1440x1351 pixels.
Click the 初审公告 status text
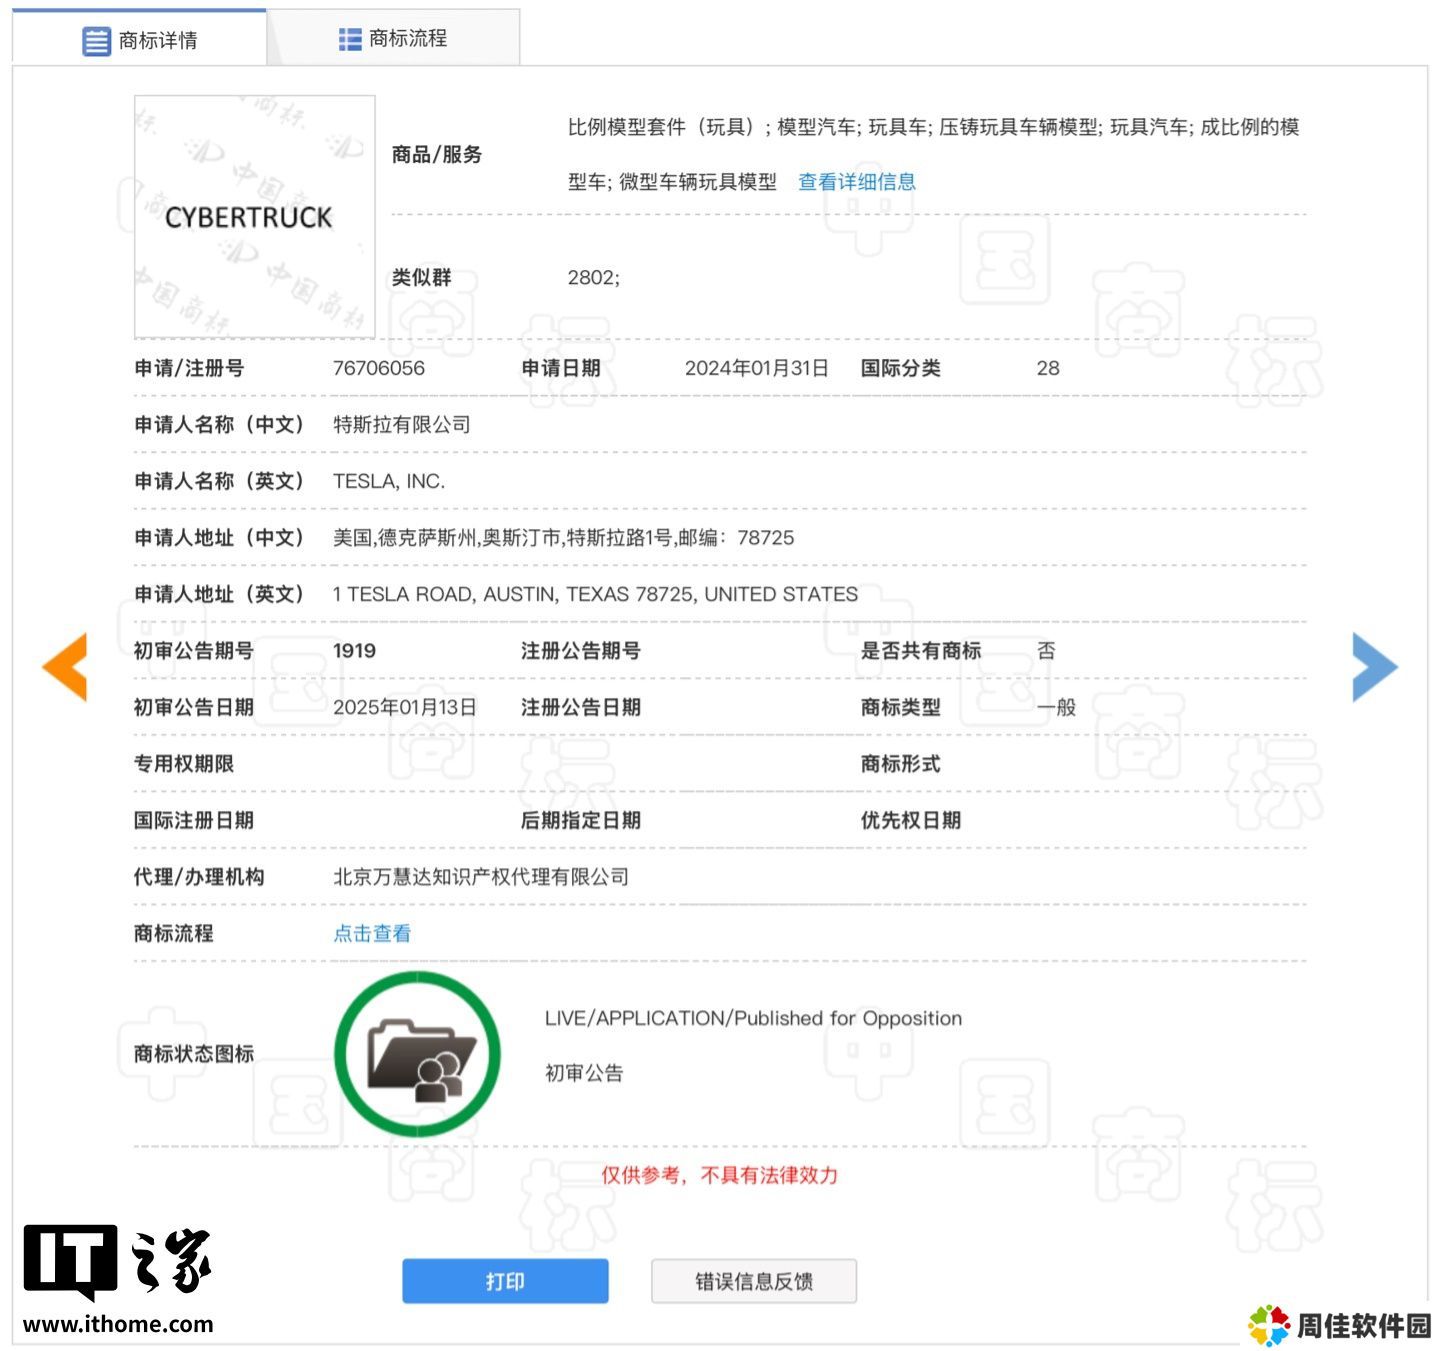[x=584, y=1073]
